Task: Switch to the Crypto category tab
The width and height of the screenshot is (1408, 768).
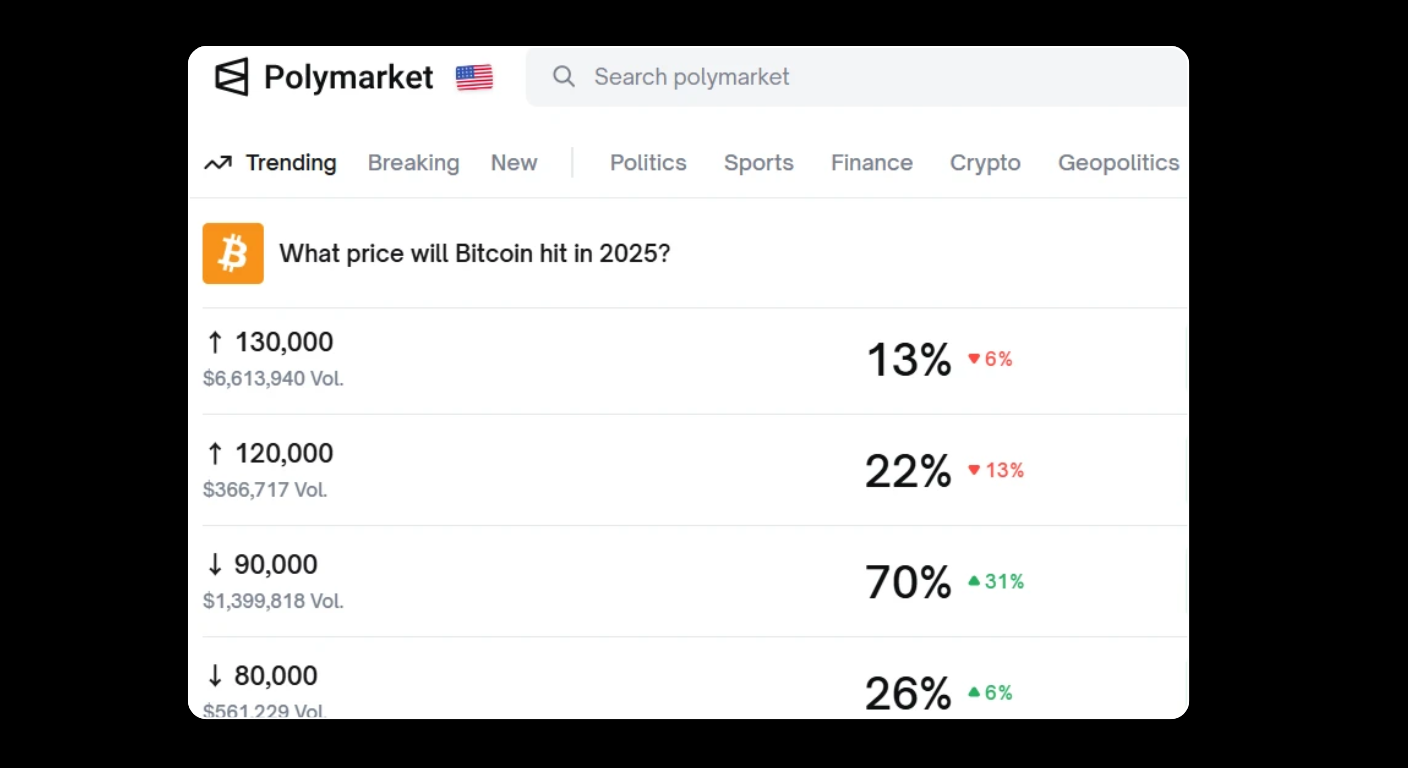Action: (985, 162)
